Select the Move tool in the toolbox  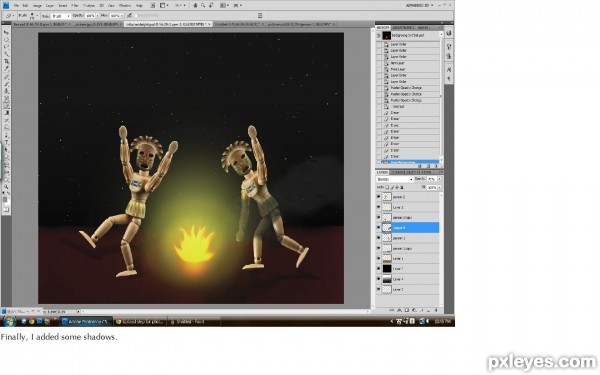tap(6, 33)
